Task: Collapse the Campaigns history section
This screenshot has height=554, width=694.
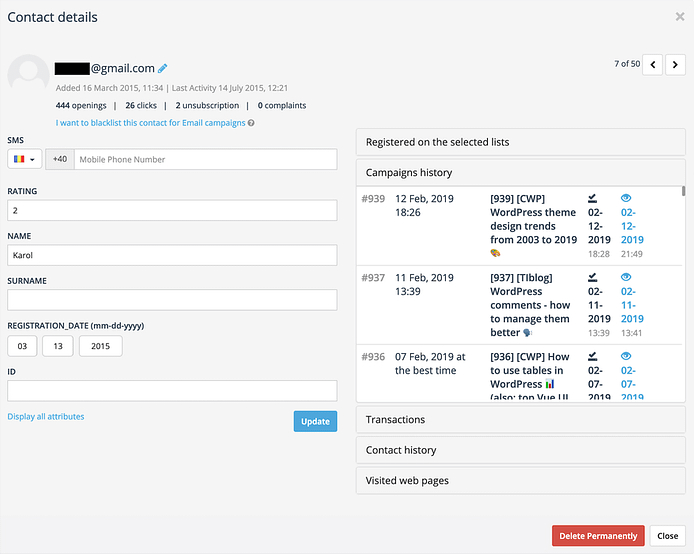Action: pos(520,173)
